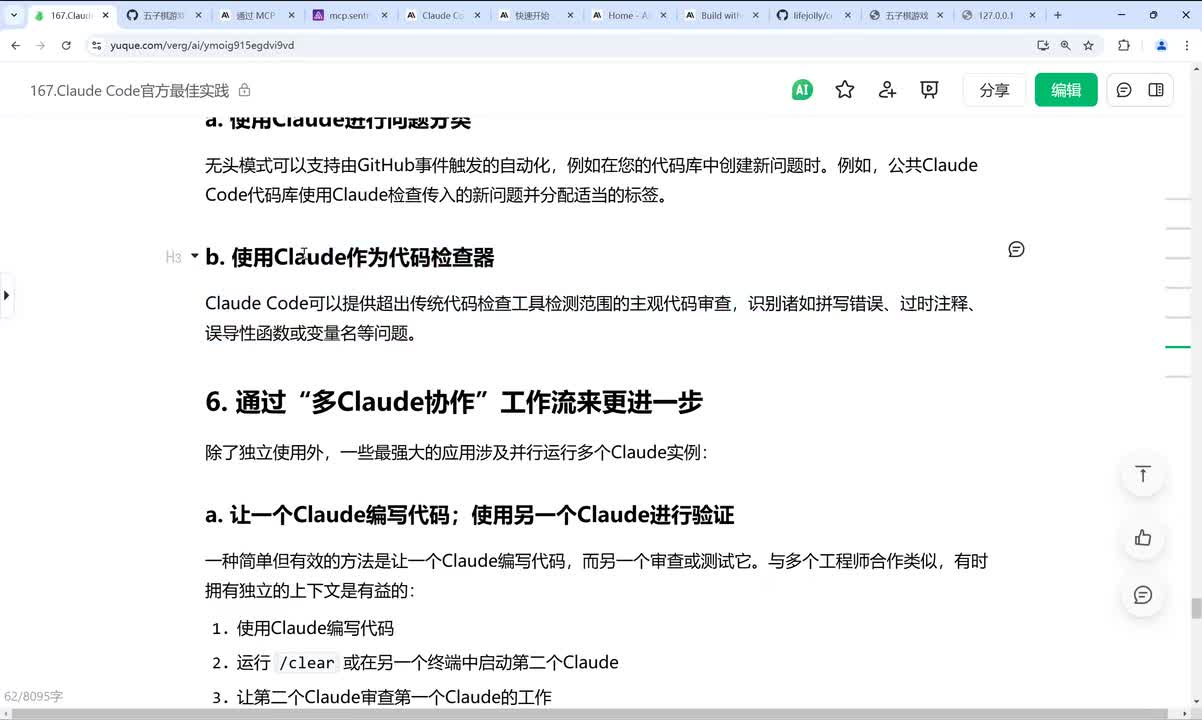
Task: Open the browser extensions puzzle icon
Action: [1124, 45]
